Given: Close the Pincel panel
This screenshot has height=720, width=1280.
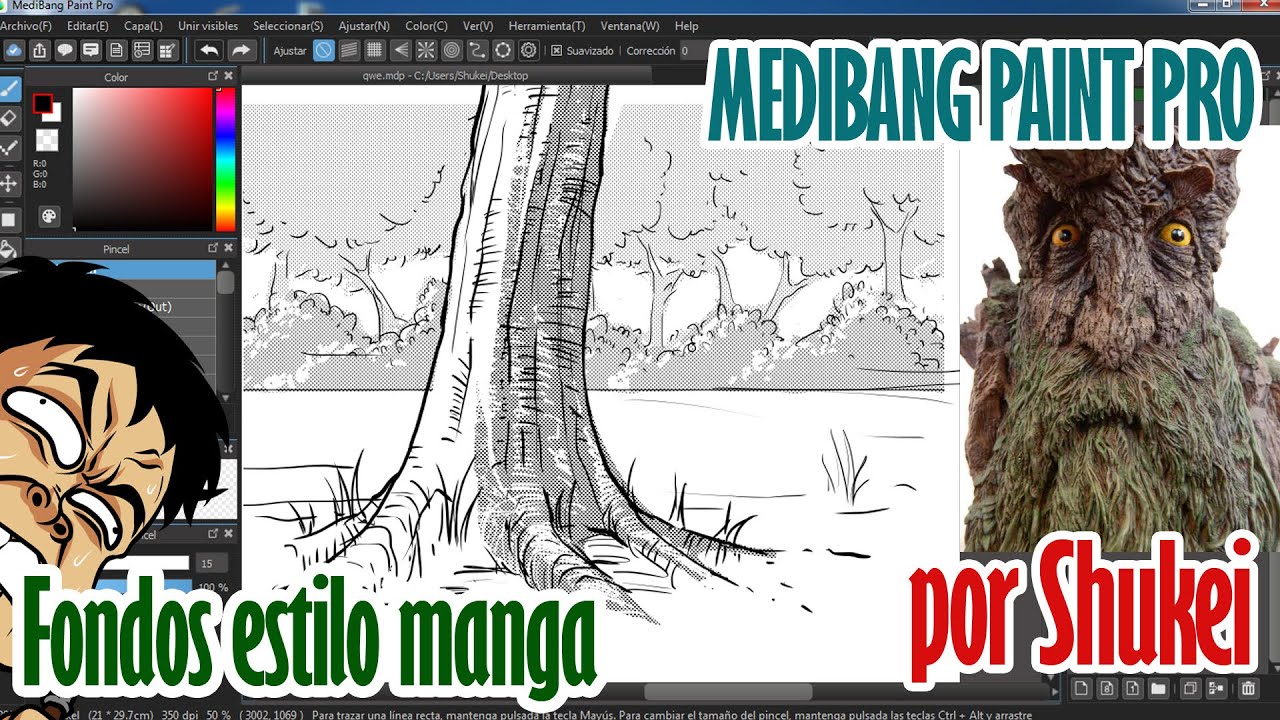Looking at the screenshot, I should point(228,248).
